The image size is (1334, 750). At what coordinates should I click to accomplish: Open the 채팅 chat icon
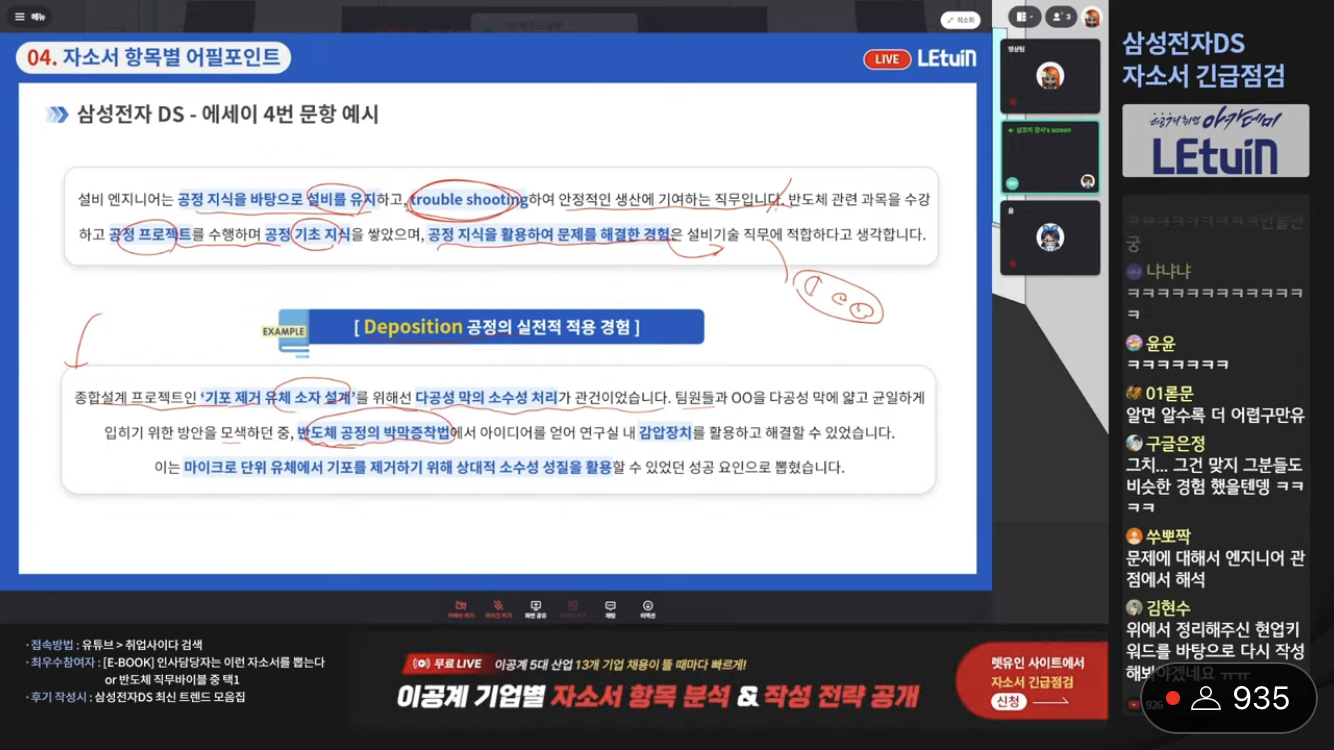(610, 609)
